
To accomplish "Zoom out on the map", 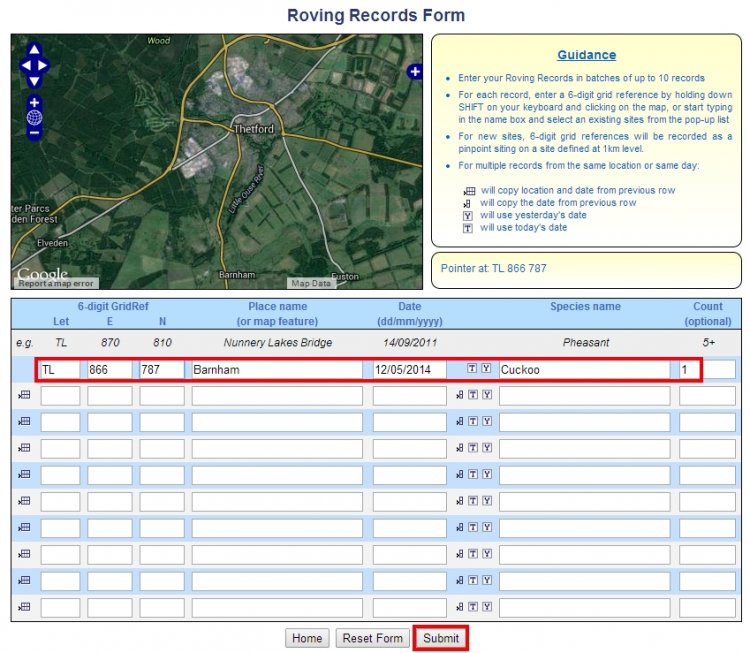I will 34,132.
